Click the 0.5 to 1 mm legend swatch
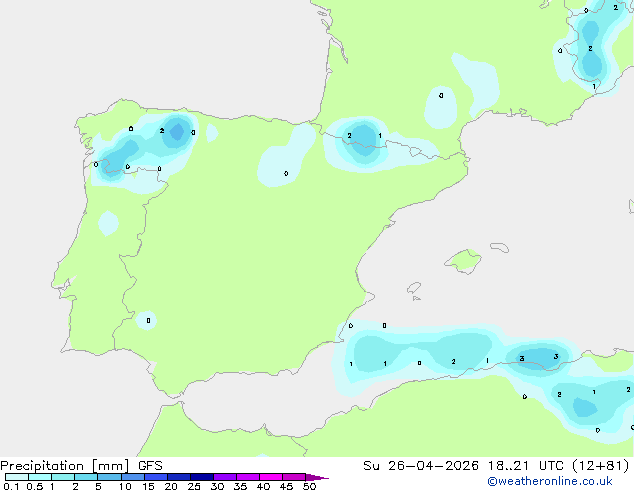Viewport: 634px width, 490px height. (x=40, y=477)
